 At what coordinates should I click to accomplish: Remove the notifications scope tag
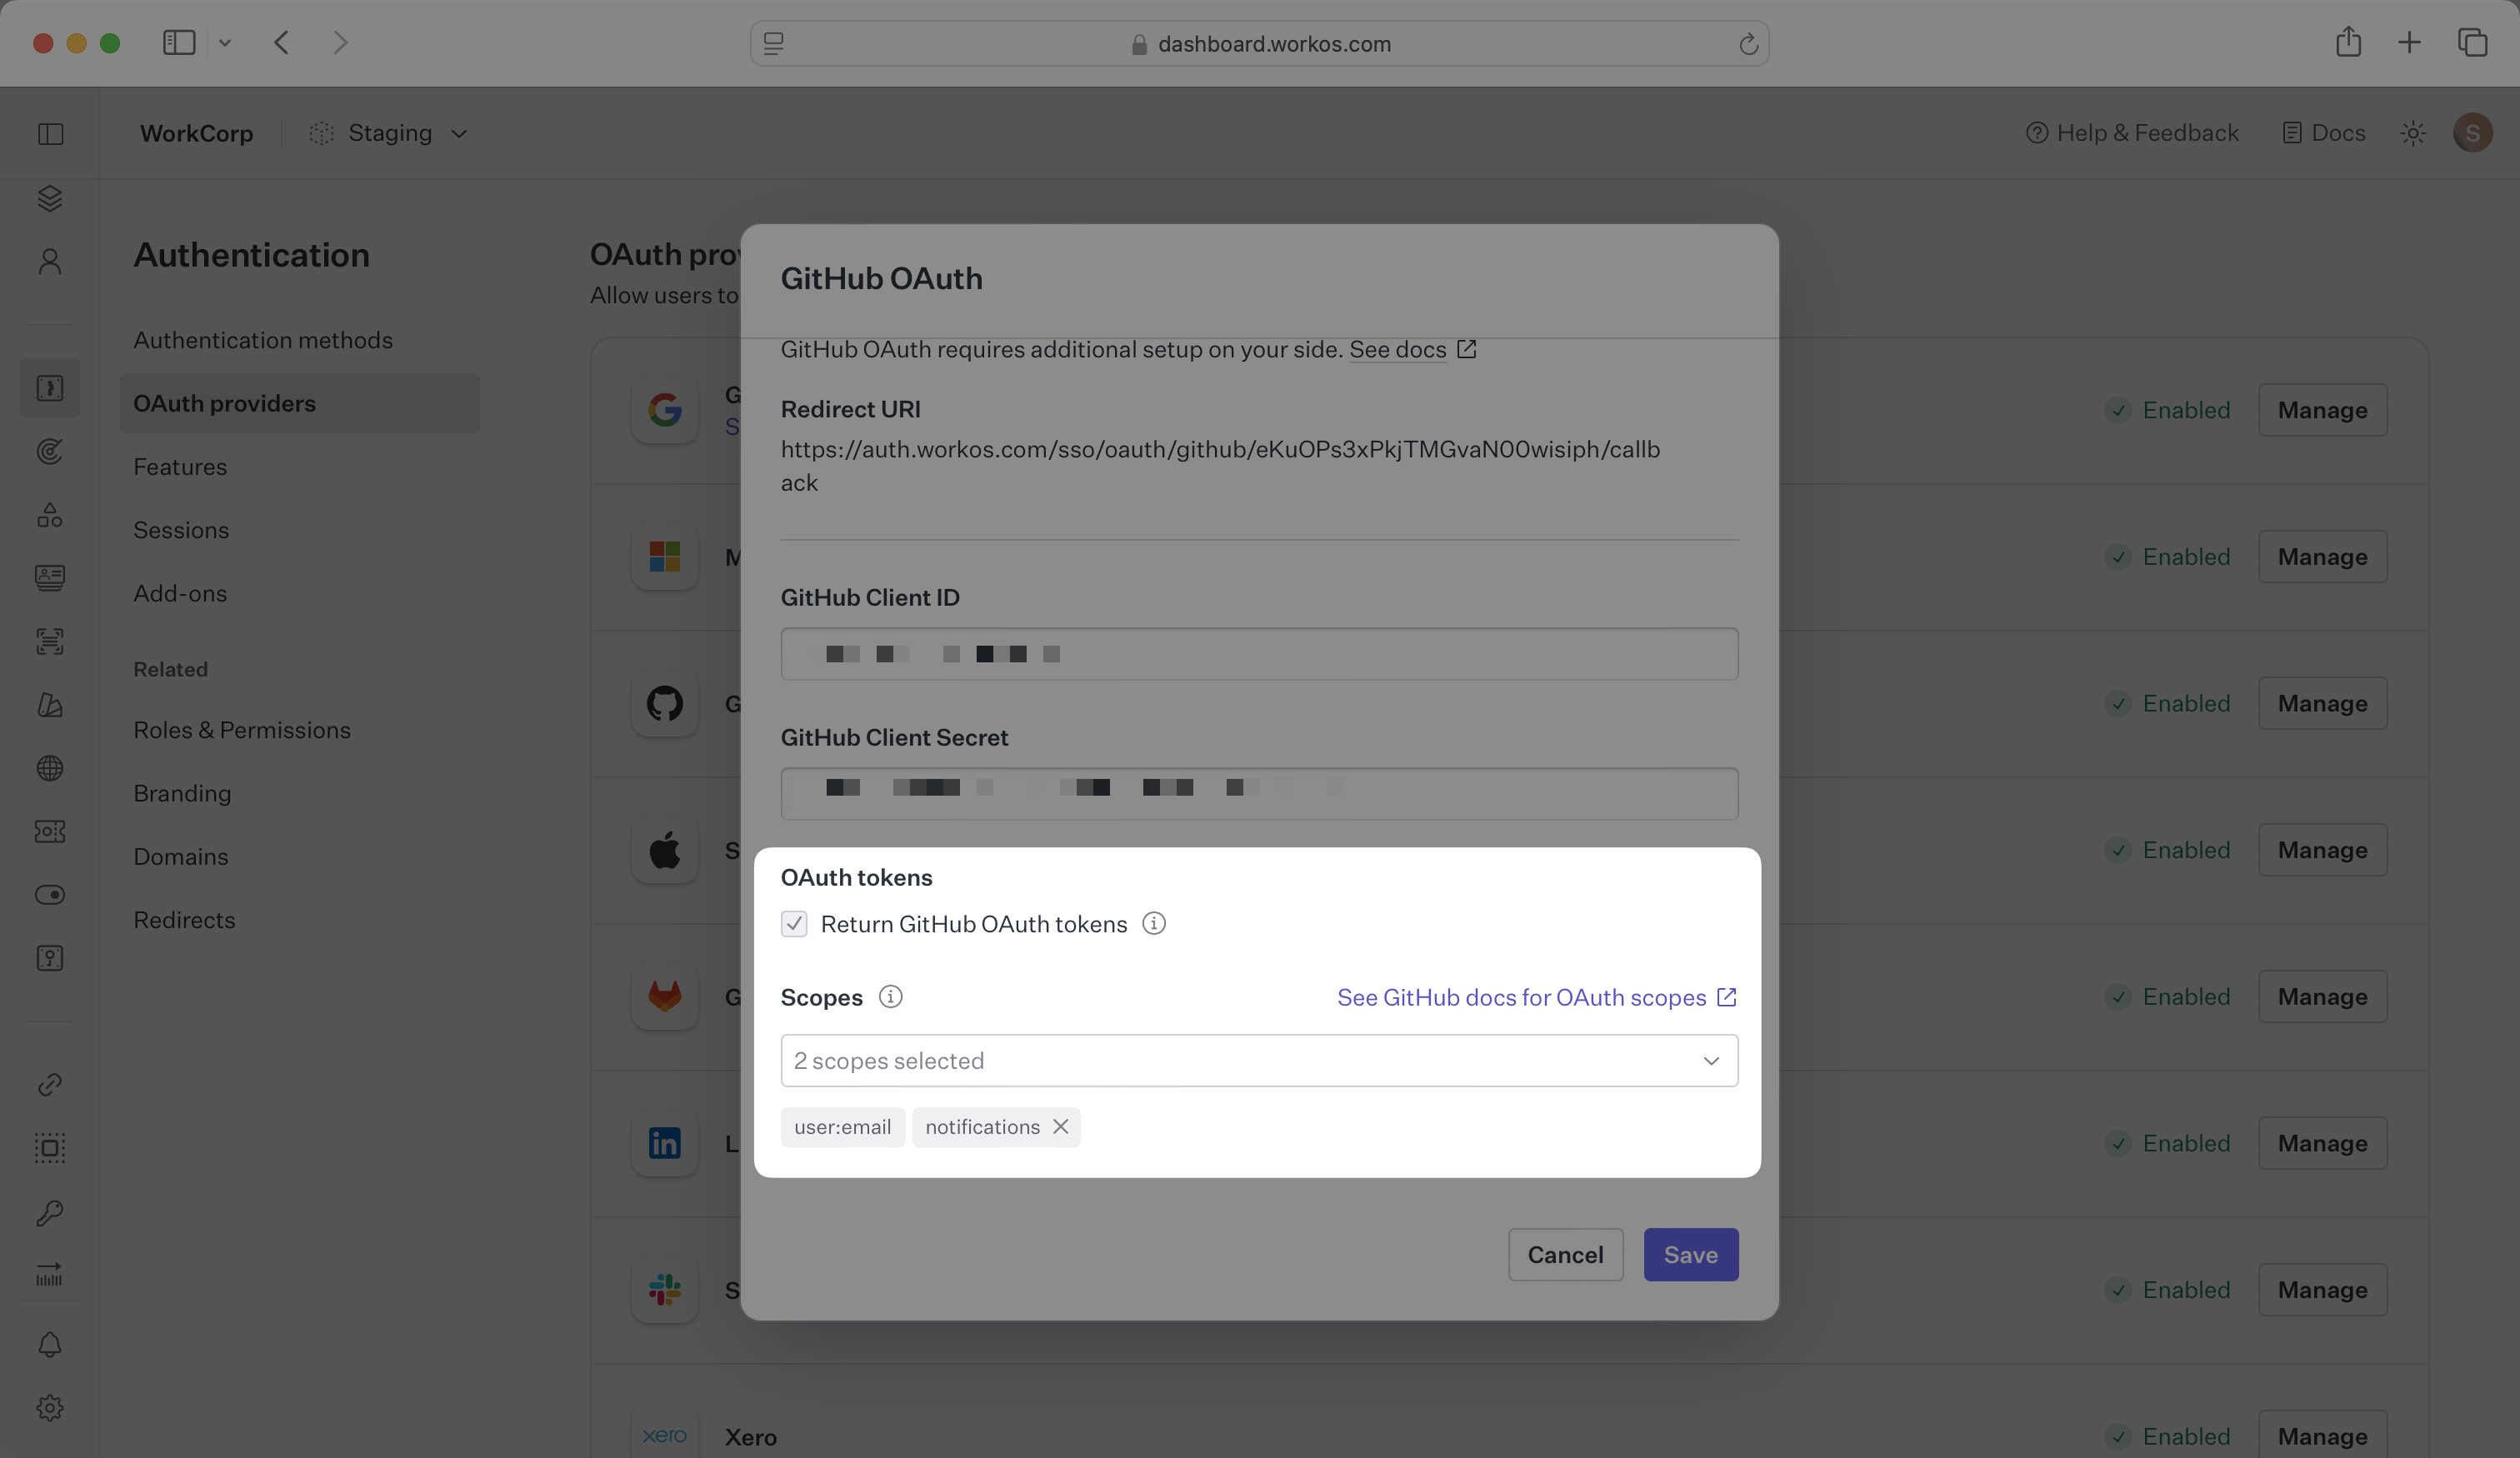click(x=1061, y=1126)
